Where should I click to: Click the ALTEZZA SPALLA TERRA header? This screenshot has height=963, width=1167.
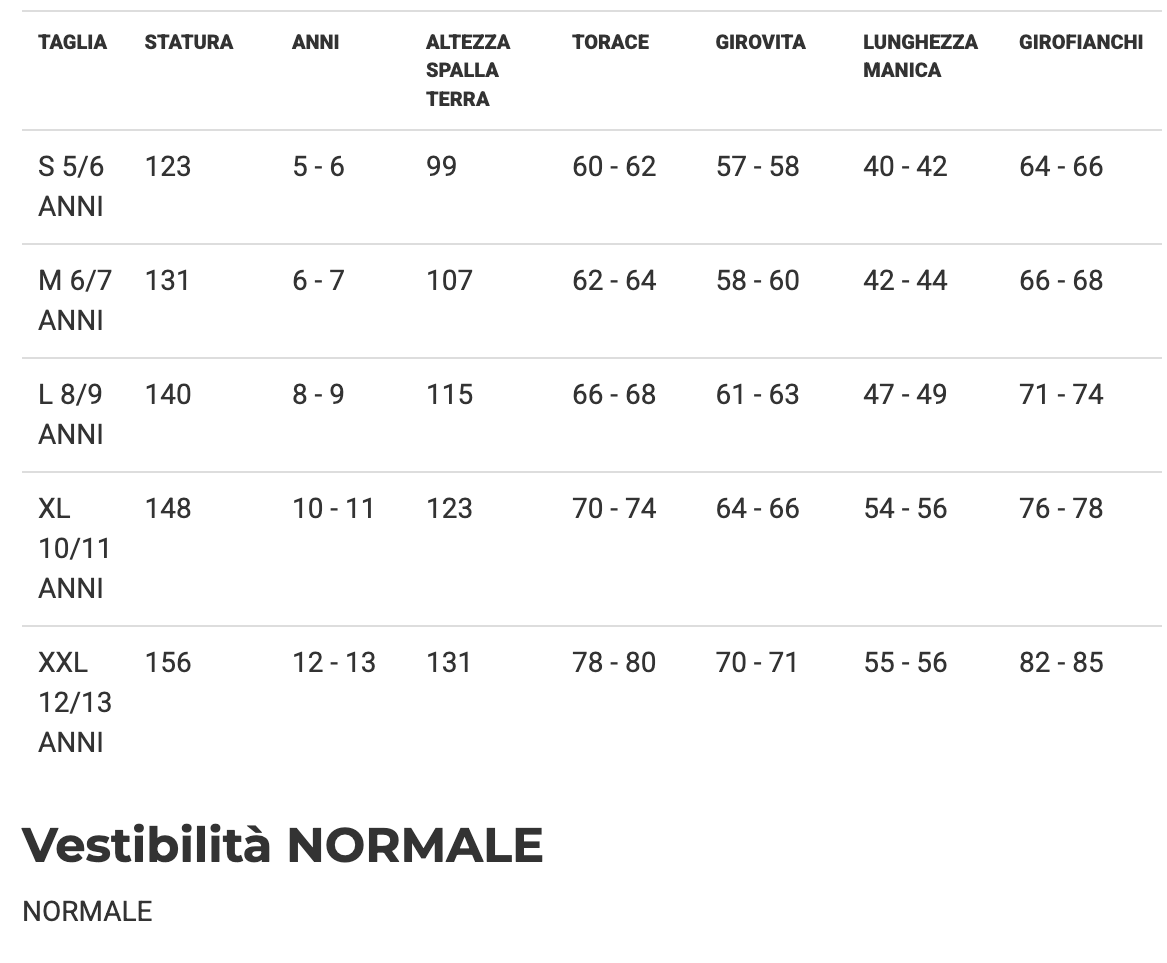pyautogui.click(x=467, y=70)
